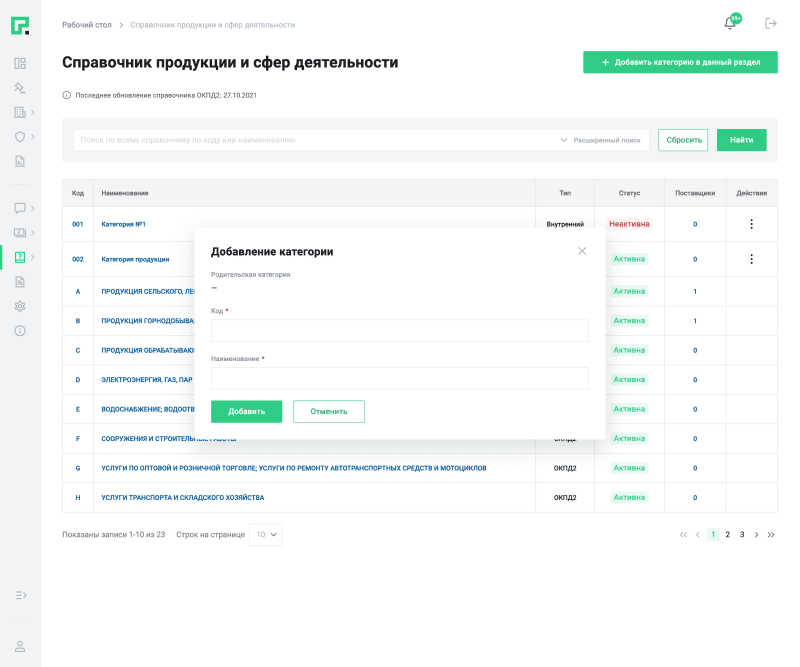This screenshot has height=667, width=800.
Task: Expand the sidebar menu toggle near the bottom
Action: pyautogui.click(x=20, y=595)
